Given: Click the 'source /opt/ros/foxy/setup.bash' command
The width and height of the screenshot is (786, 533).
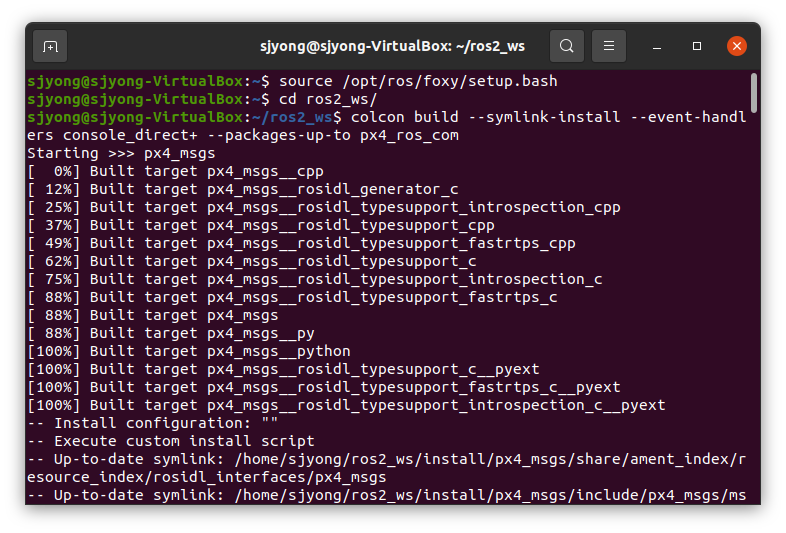Looking at the screenshot, I should [418, 81].
